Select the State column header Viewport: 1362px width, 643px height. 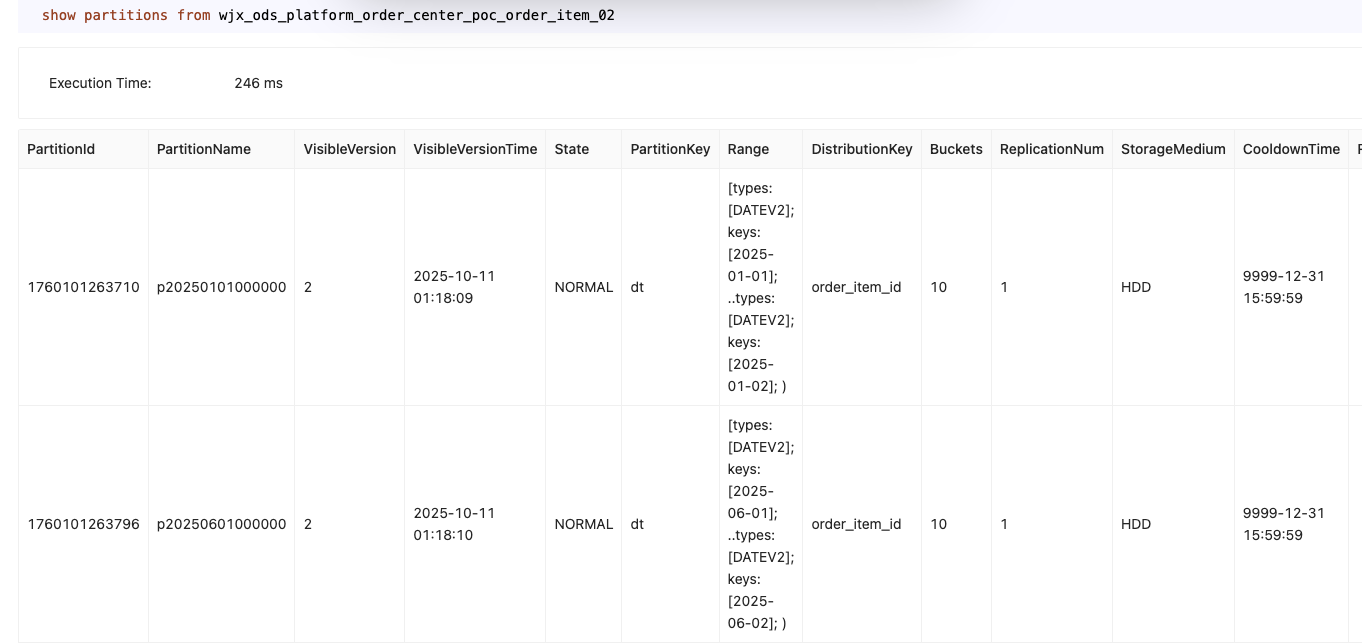click(x=572, y=149)
